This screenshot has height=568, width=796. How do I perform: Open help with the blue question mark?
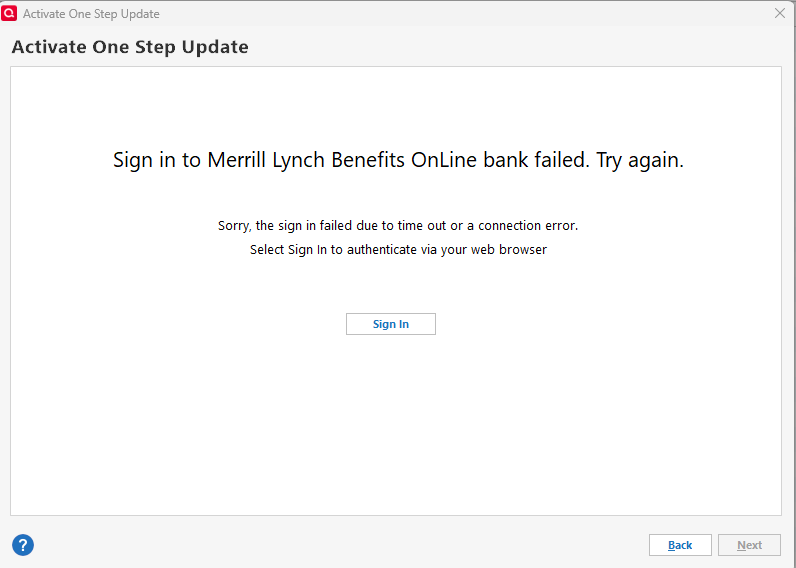point(23,545)
